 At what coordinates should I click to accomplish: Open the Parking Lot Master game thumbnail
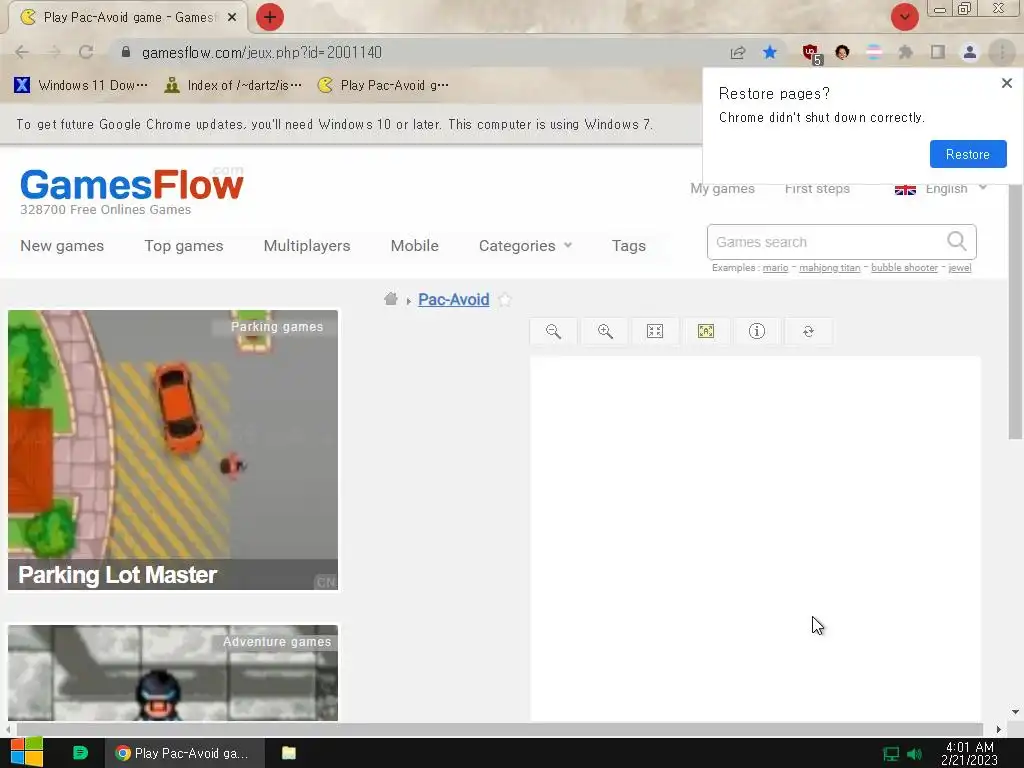(x=173, y=450)
